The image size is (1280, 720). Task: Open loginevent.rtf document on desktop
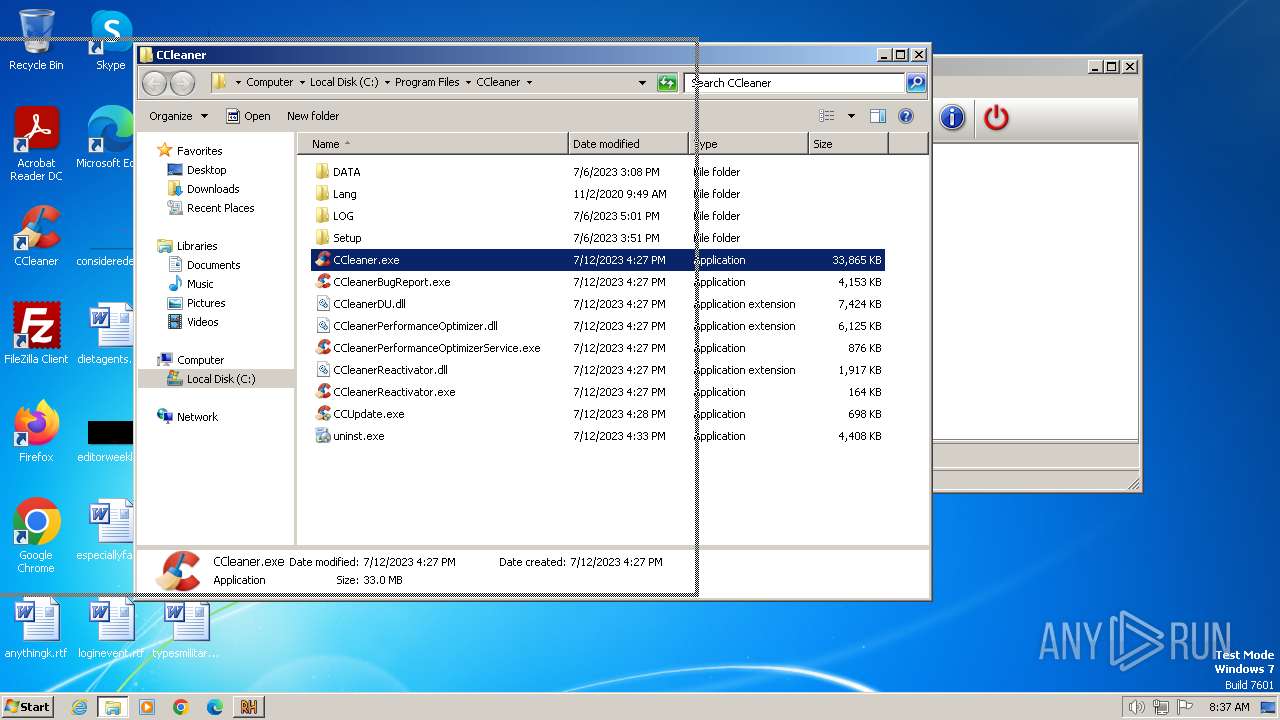click(110, 629)
